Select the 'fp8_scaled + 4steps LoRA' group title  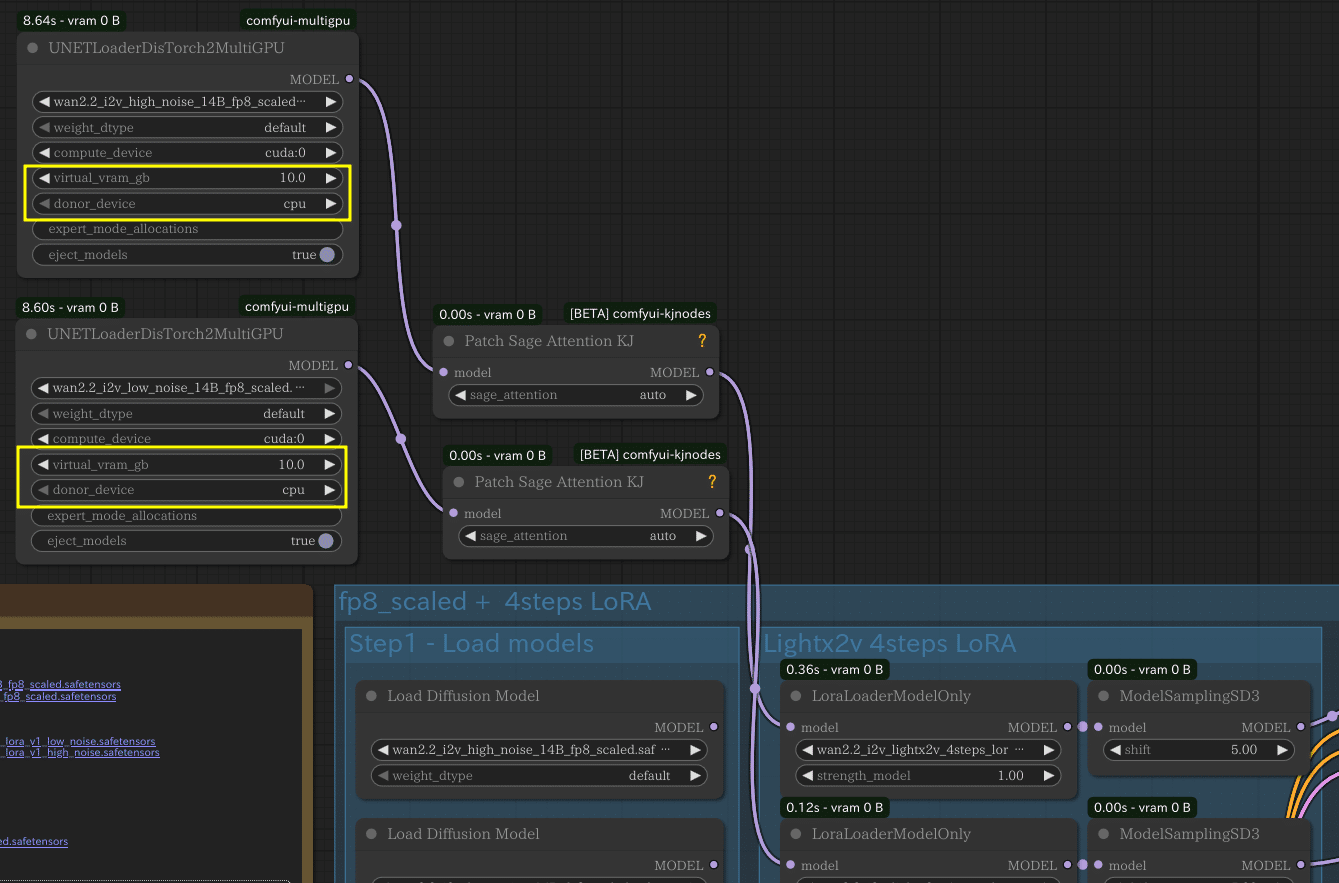(495, 601)
